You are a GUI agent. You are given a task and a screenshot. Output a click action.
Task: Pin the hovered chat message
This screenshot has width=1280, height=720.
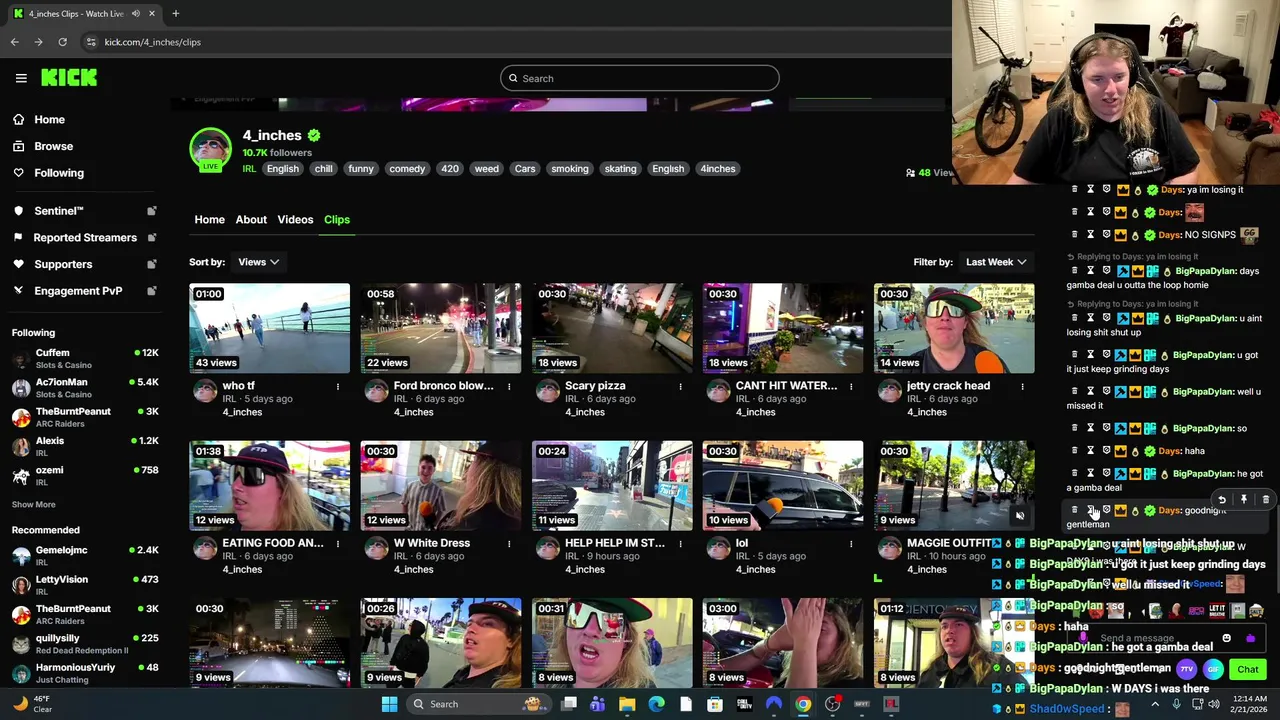click(x=1243, y=500)
